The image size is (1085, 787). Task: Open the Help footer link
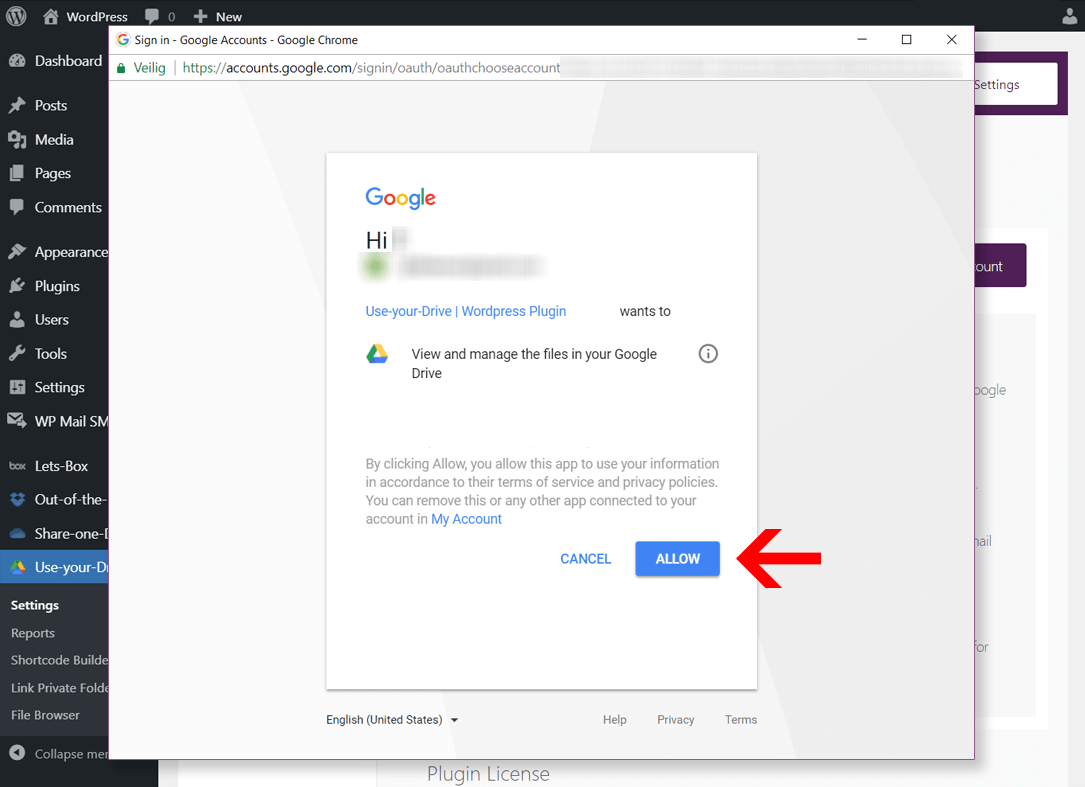(614, 720)
